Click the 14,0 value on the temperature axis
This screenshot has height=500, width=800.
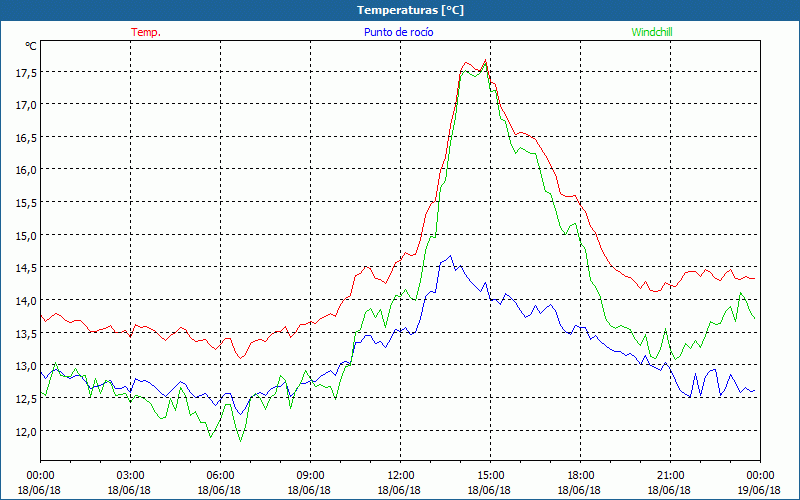click(26, 301)
